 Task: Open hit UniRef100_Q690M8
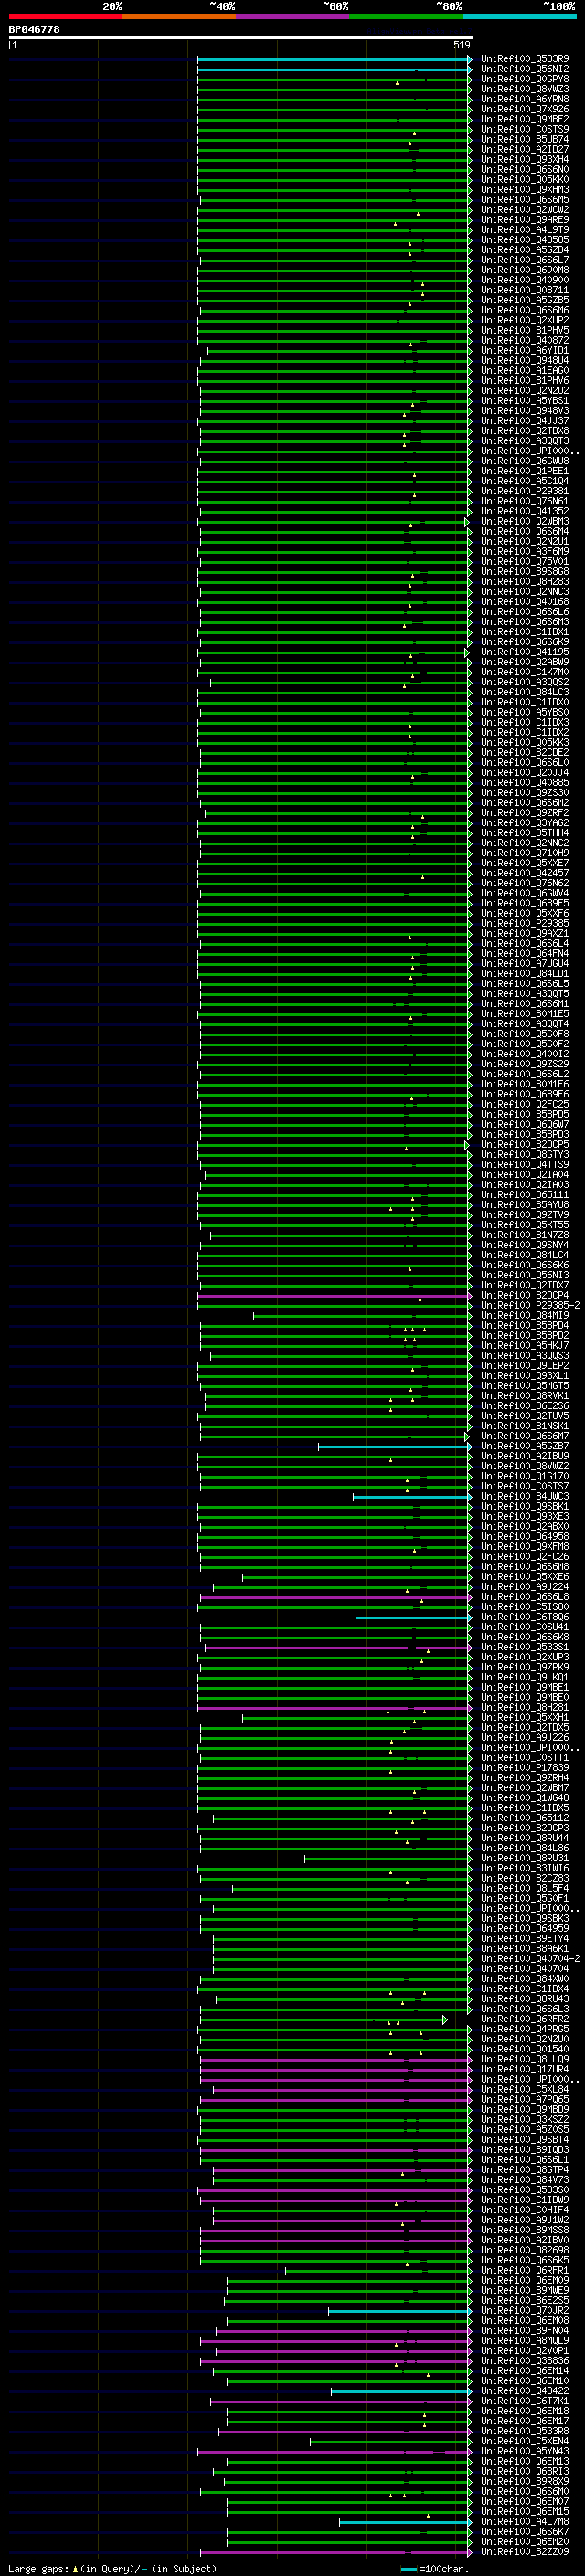click(x=525, y=270)
